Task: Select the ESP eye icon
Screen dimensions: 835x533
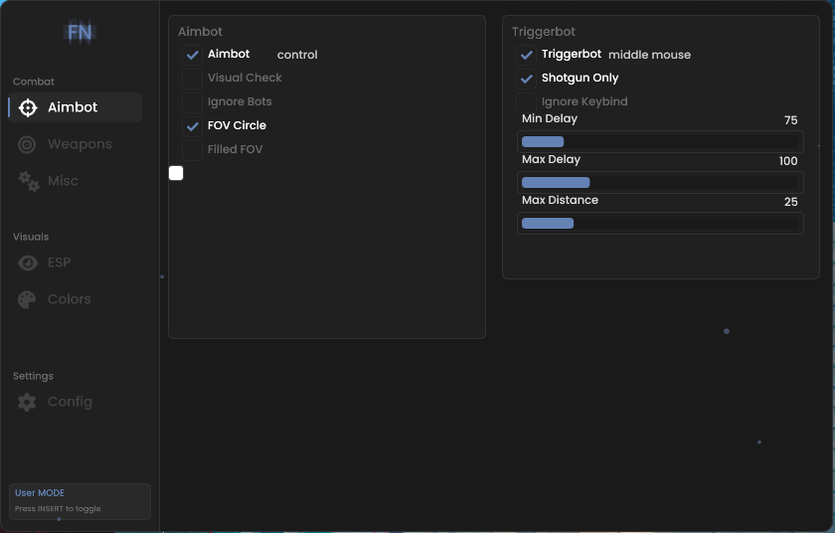Action: 27,263
